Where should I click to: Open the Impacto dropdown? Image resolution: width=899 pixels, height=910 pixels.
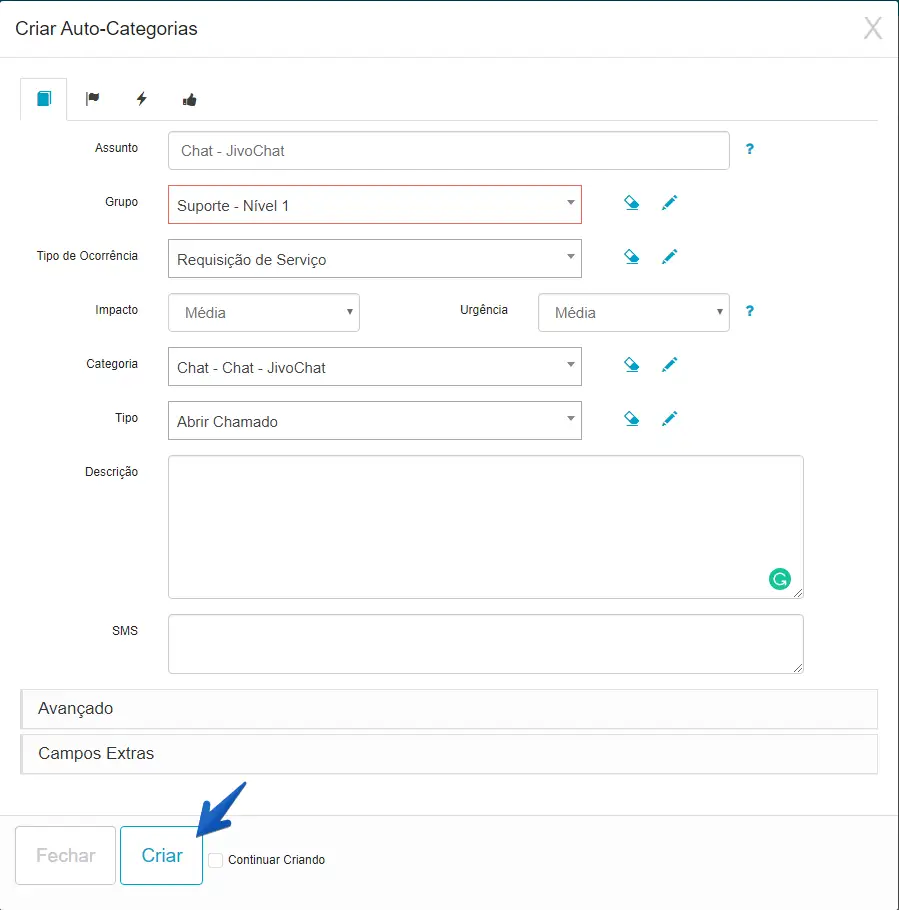264,312
